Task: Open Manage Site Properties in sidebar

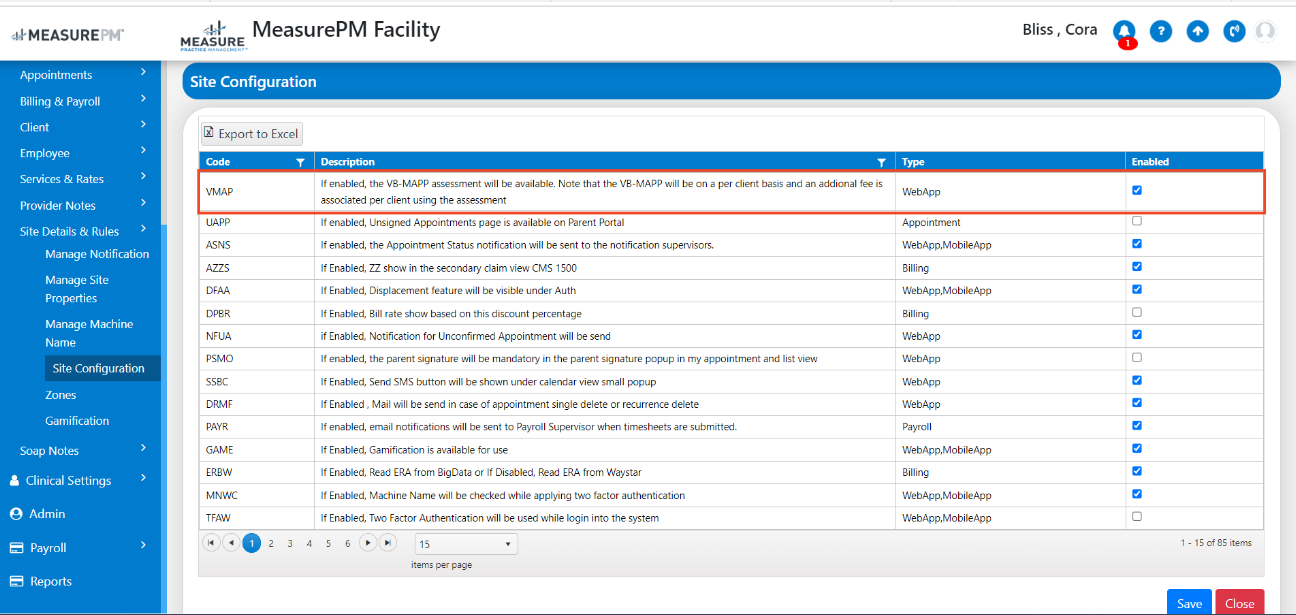Action: click(x=77, y=289)
